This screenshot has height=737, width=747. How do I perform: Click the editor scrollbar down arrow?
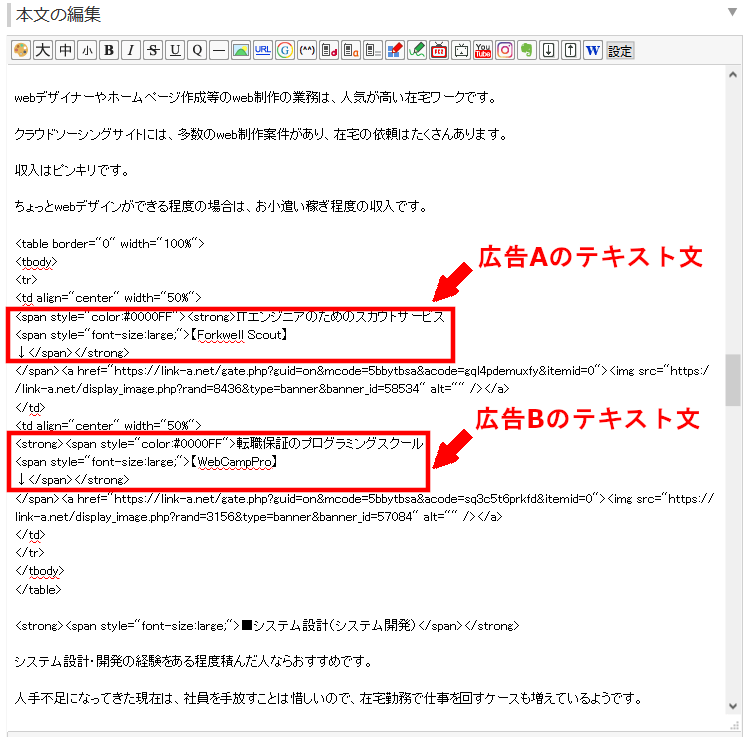click(x=733, y=706)
